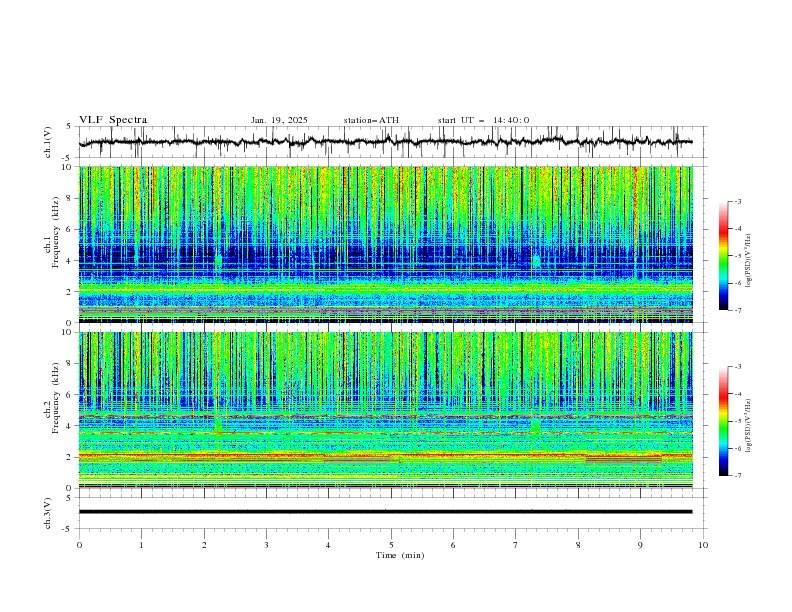
Task: Click the "-3" label on ch.2 colorbar
Action: click(737, 367)
